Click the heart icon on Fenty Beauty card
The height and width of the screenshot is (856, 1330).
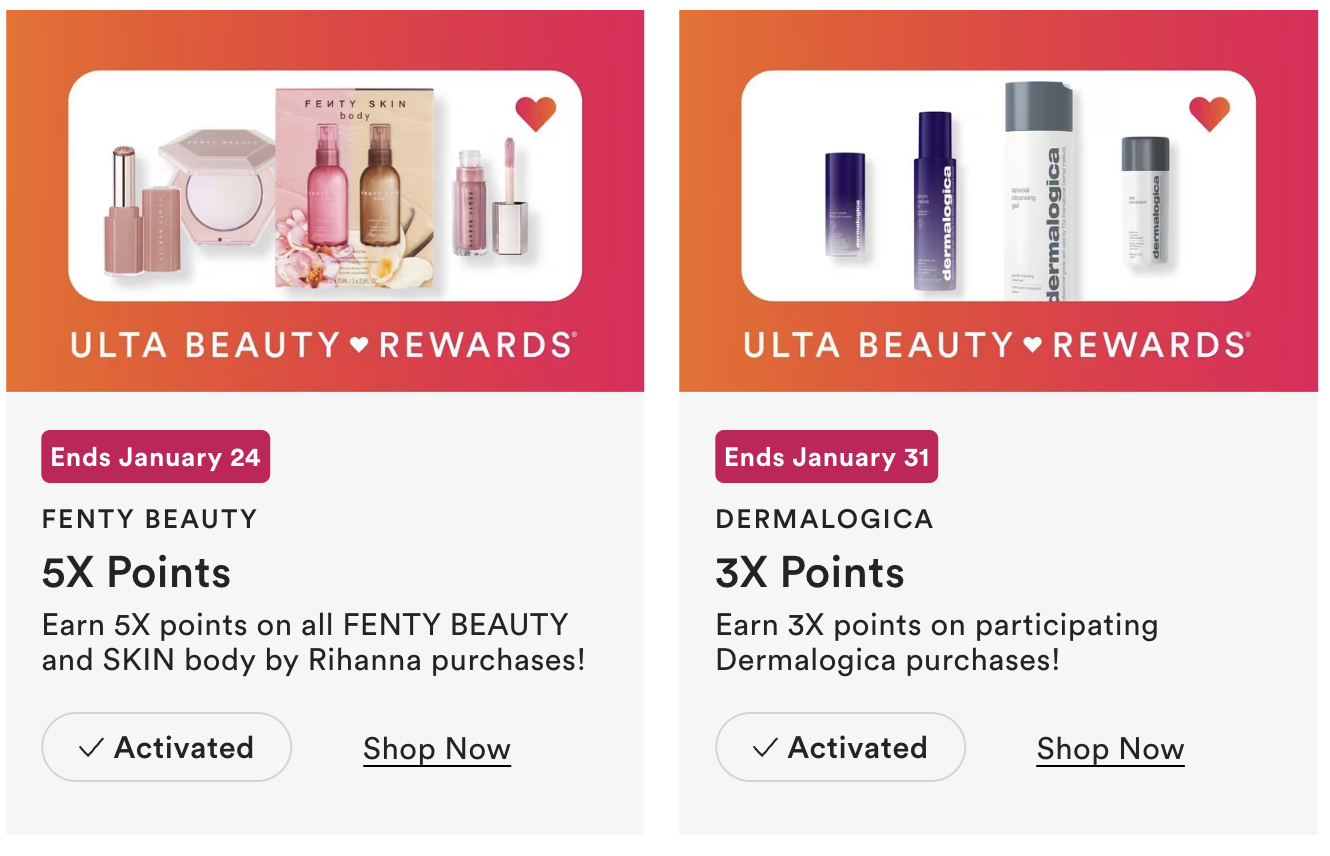coord(535,113)
